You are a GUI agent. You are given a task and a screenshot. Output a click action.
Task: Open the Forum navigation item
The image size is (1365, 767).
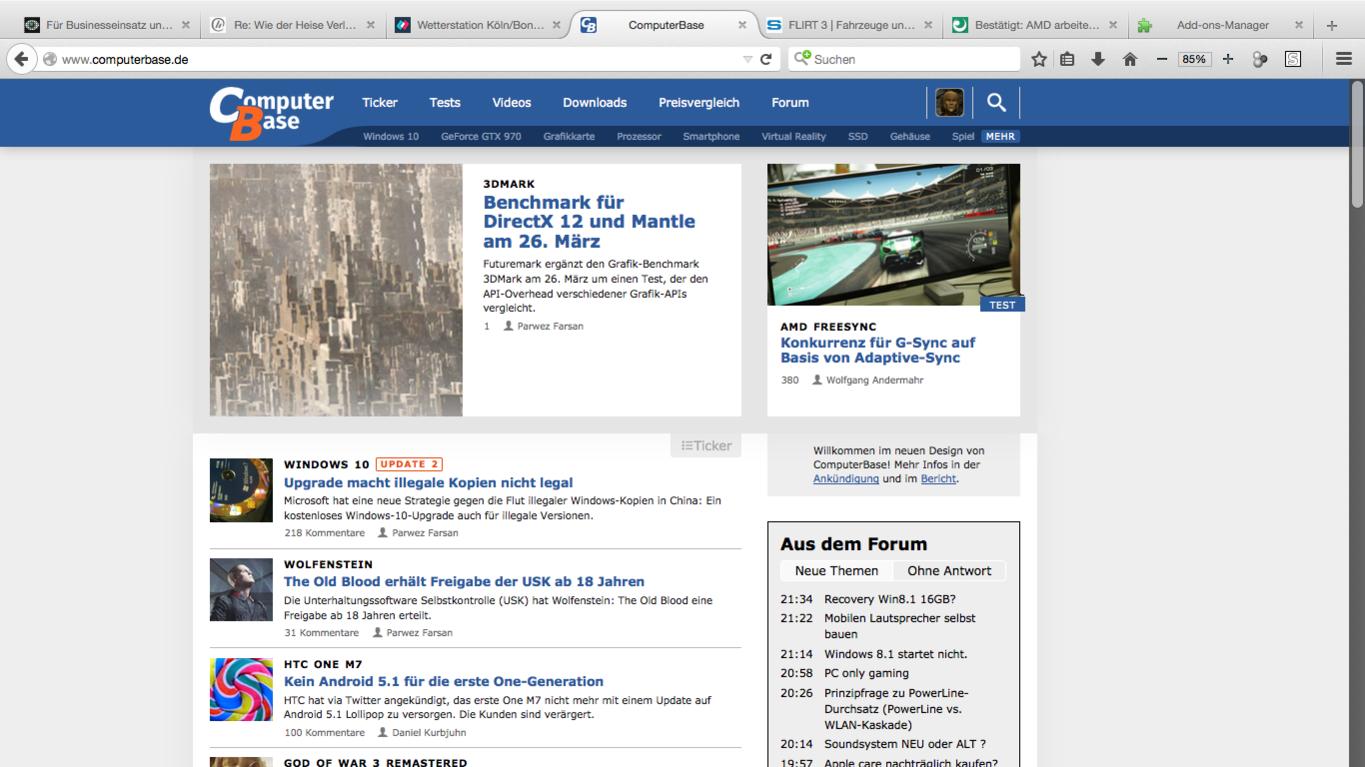coord(790,102)
